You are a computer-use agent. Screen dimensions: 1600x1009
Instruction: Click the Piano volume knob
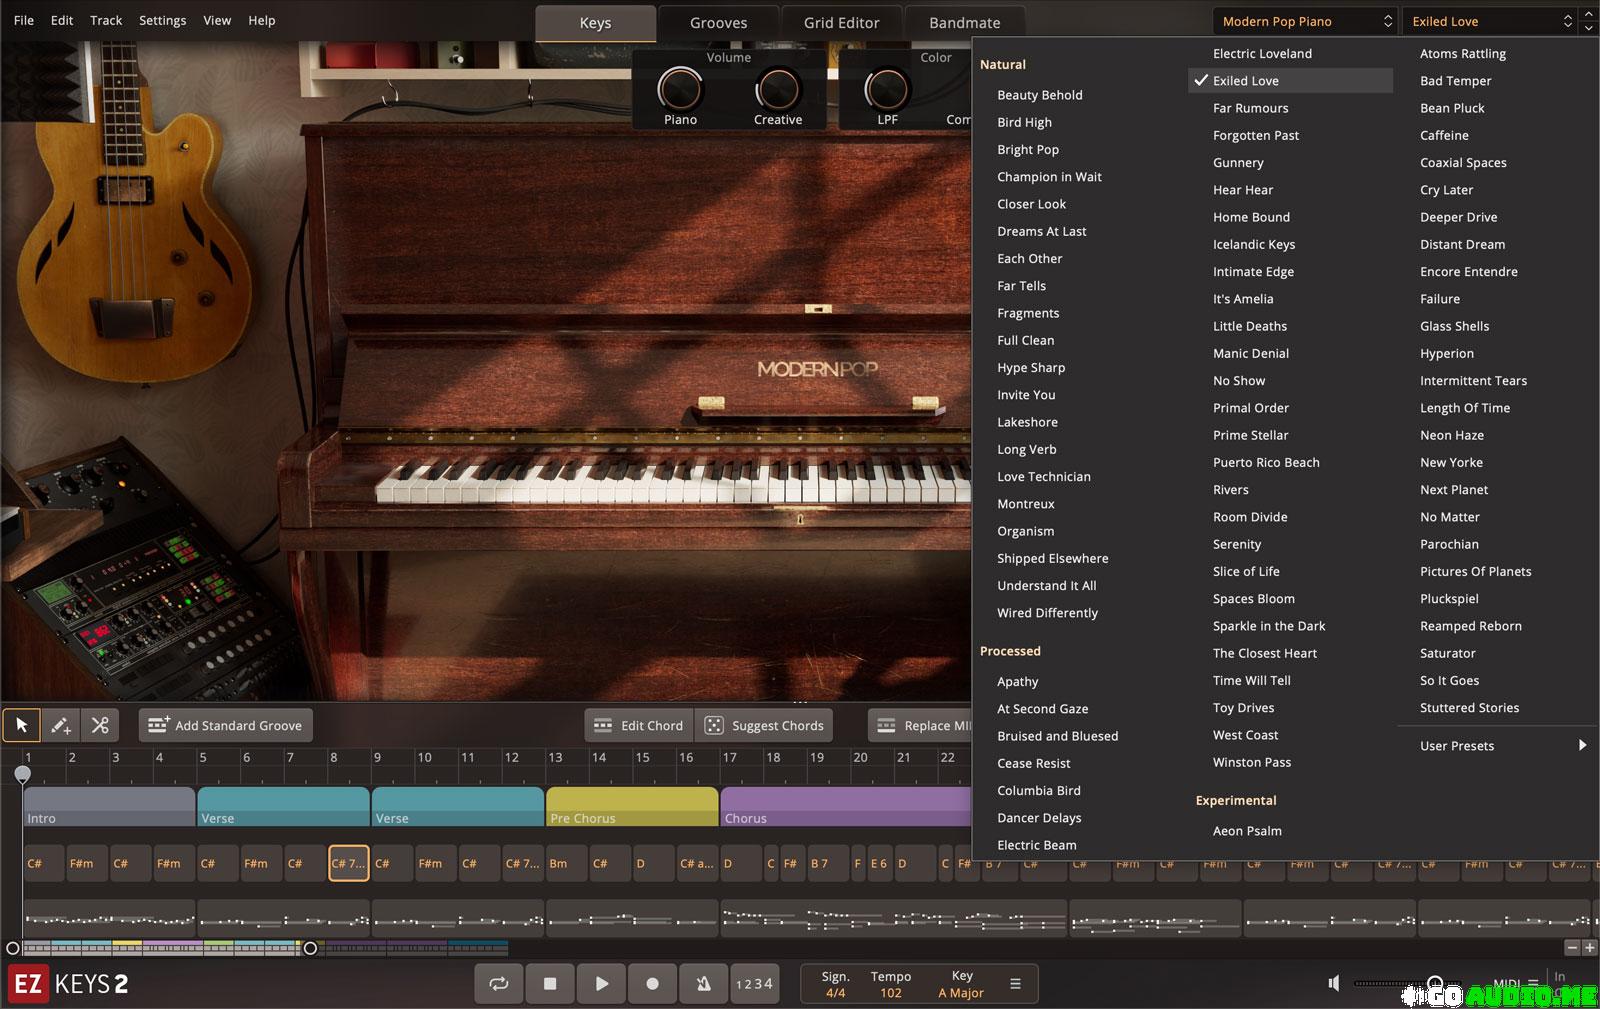tap(680, 90)
